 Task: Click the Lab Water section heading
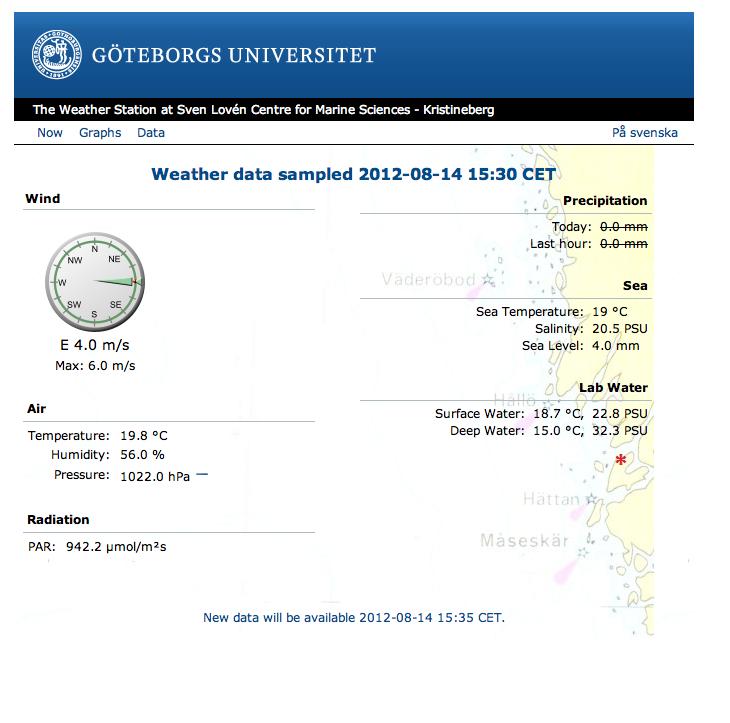point(613,388)
